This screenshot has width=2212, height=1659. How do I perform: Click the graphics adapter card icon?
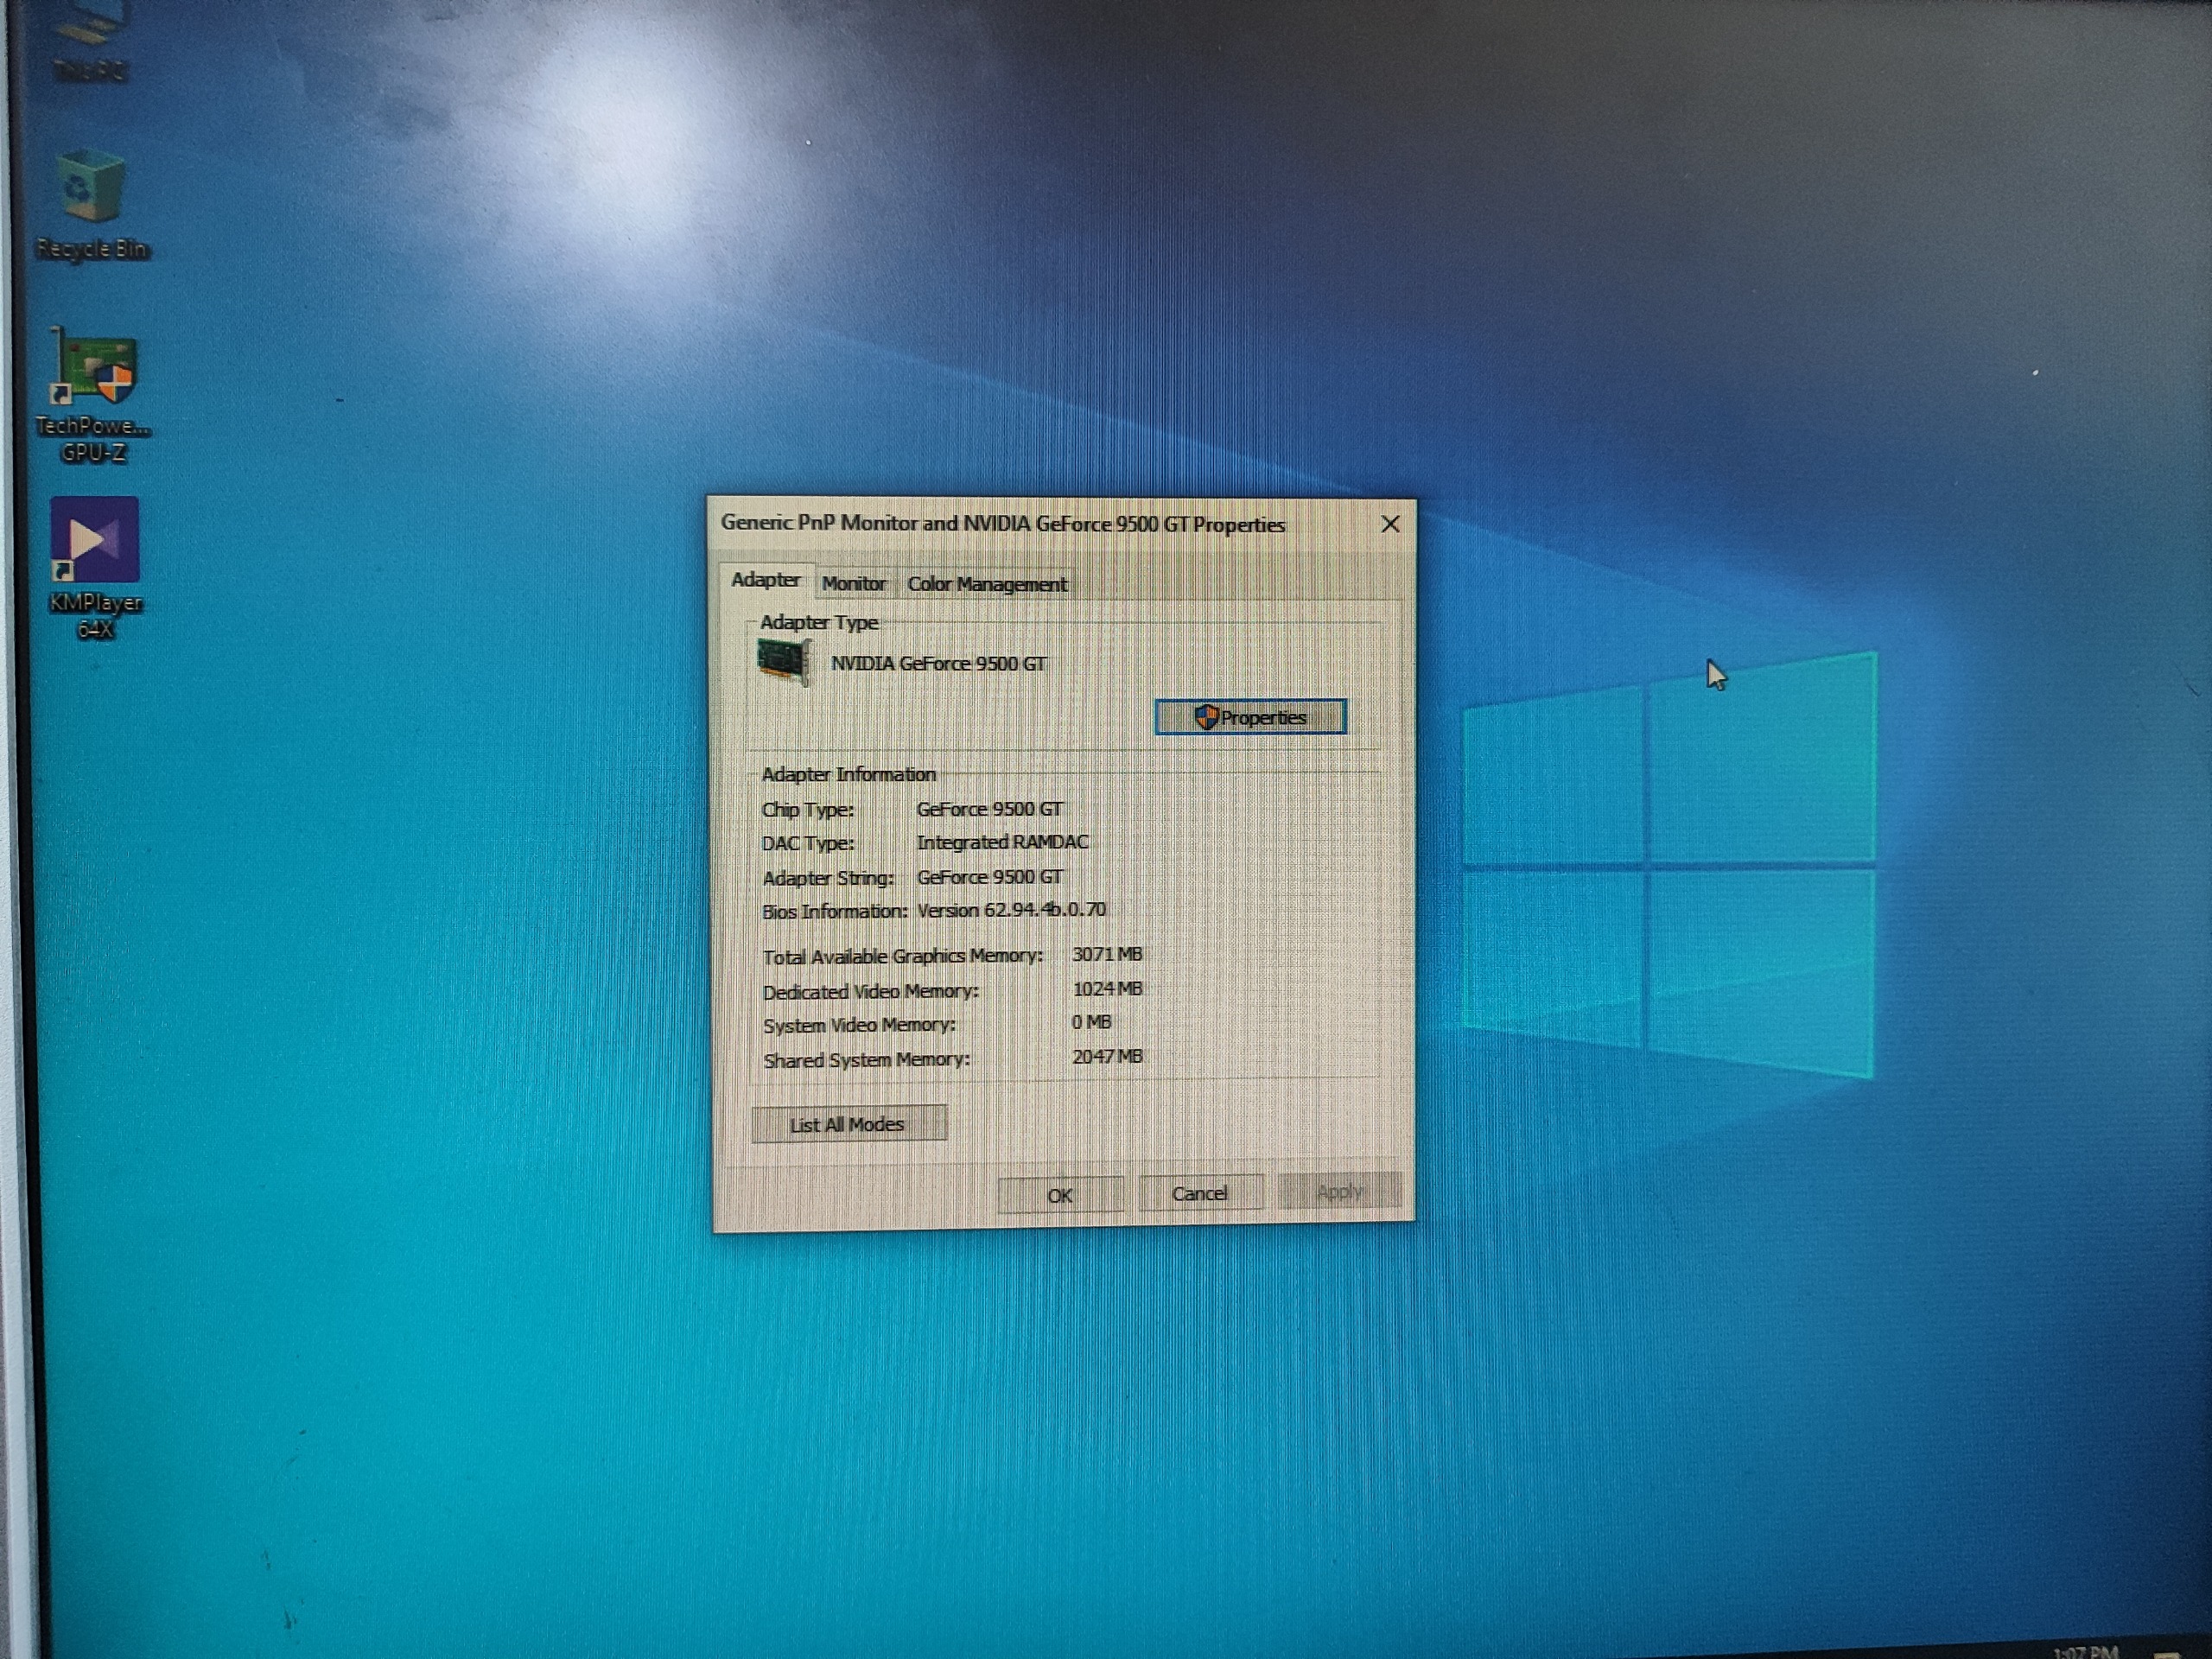783,662
